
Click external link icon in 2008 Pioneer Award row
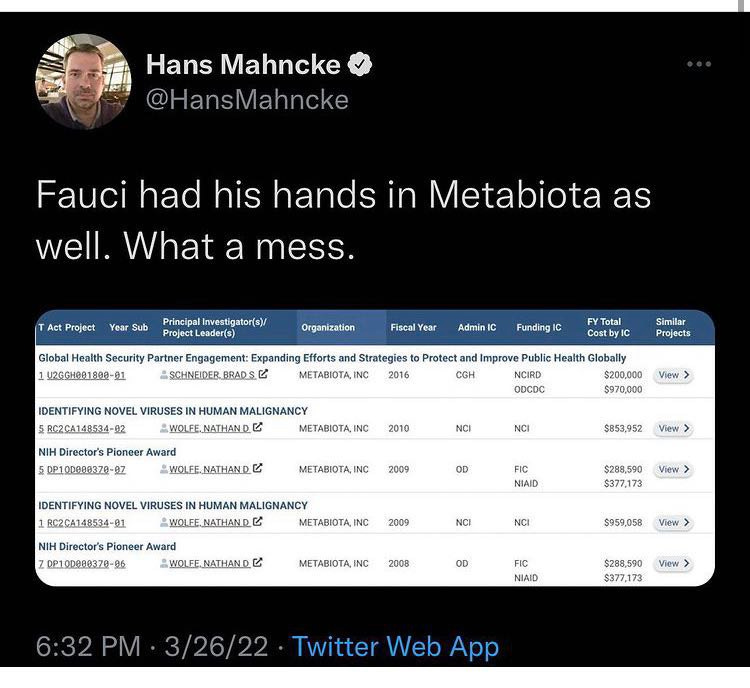click(257, 563)
